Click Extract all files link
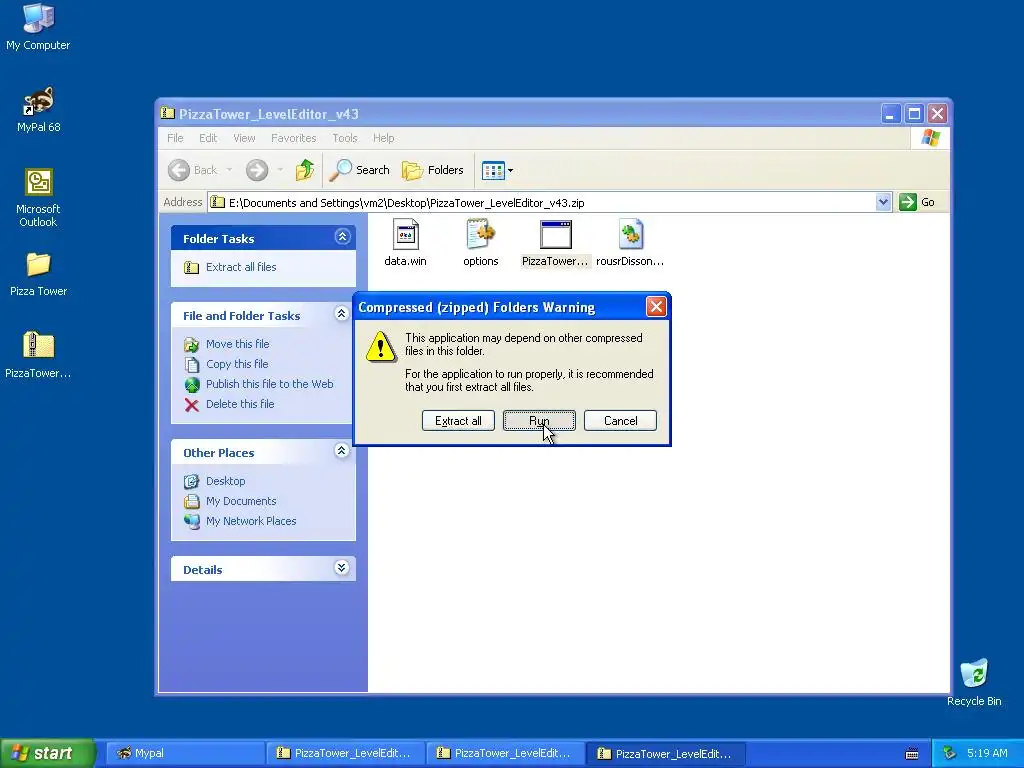Image resolution: width=1024 pixels, height=768 pixels. [x=241, y=267]
